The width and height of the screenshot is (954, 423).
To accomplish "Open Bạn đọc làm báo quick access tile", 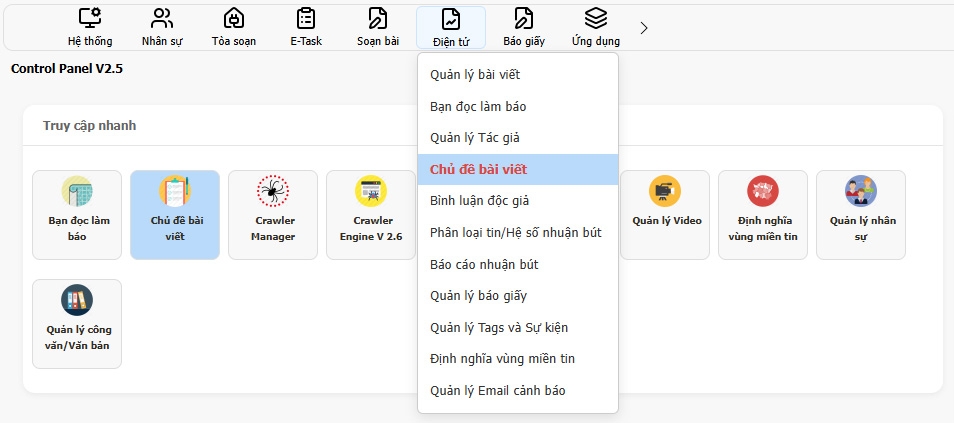I will pos(77,215).
